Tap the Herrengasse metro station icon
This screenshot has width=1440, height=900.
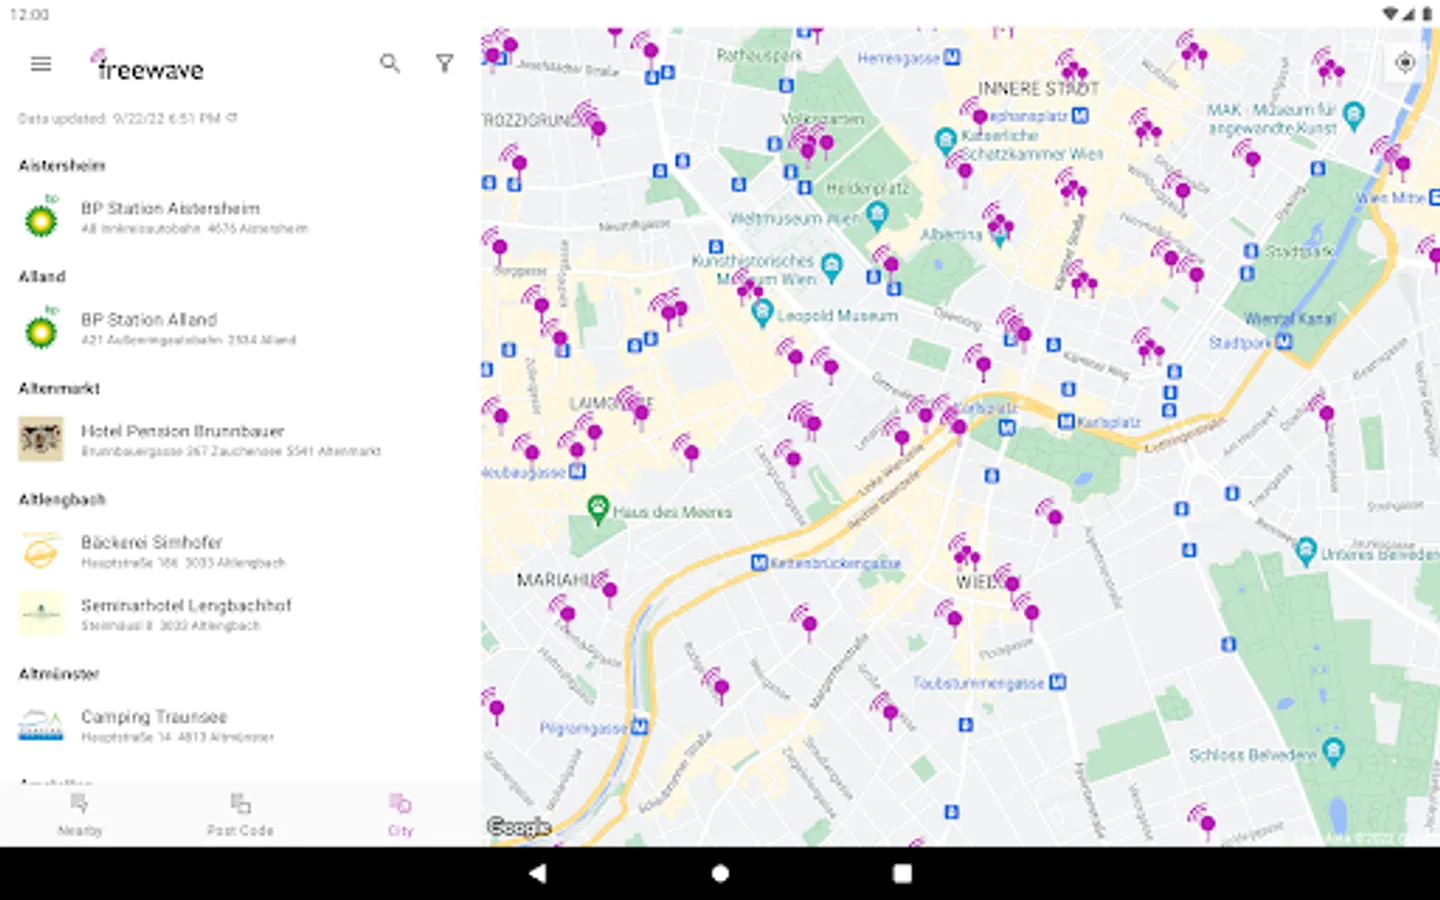pos(952,57)
